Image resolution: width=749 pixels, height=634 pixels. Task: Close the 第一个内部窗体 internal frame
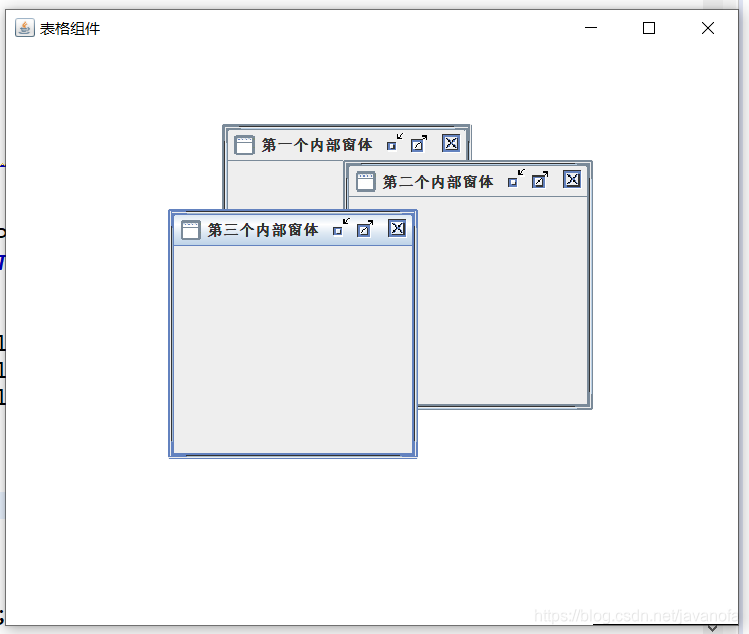tap(450, 143)
